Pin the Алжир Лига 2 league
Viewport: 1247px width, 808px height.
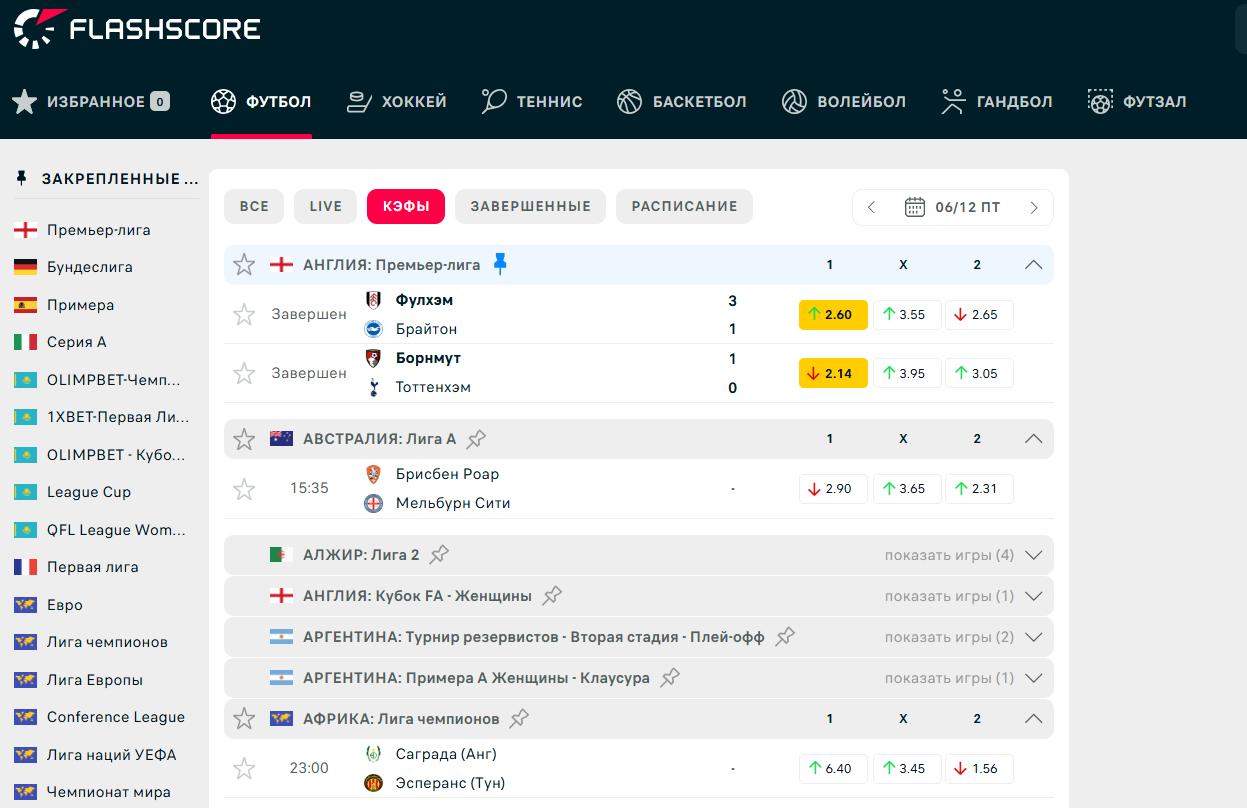pyautogui.click(x=439, y=554)
